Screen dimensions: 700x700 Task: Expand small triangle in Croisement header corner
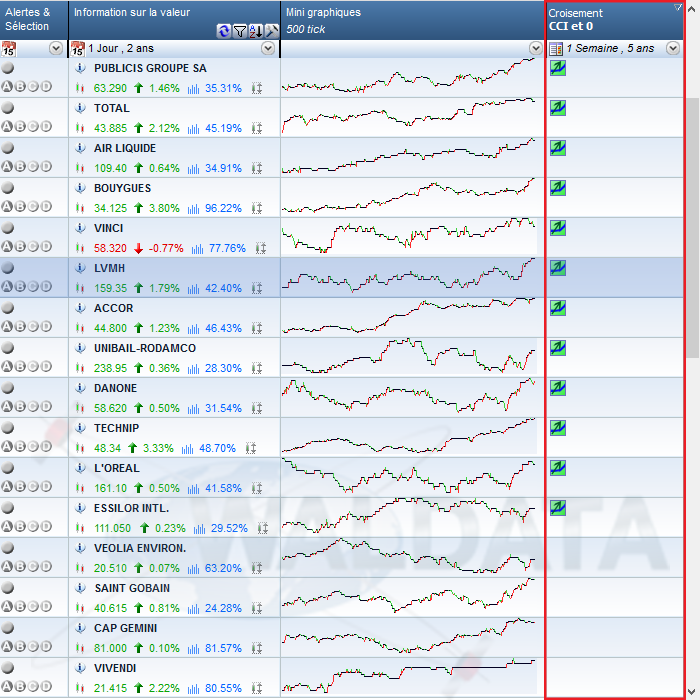coord(678,7)
